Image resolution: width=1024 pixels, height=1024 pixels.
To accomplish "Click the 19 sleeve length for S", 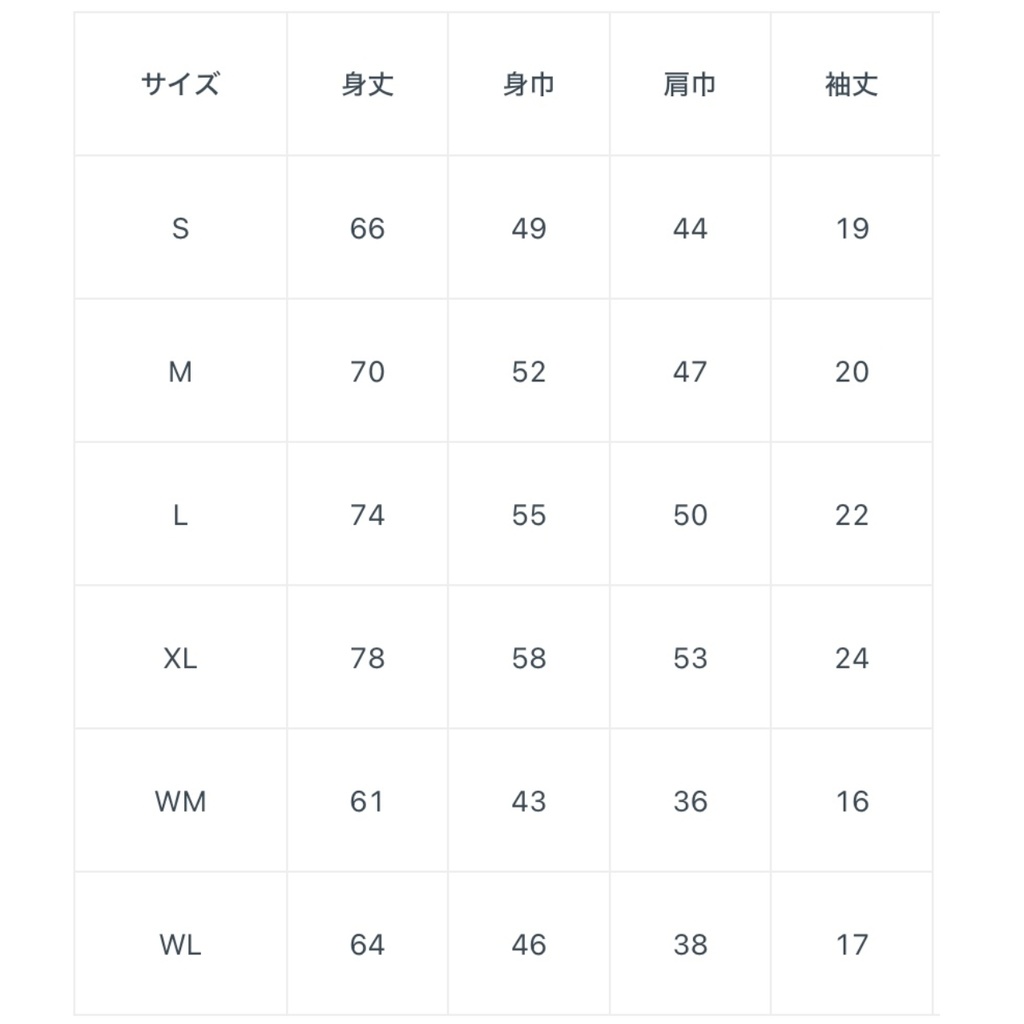I will (x=851, y=229).
